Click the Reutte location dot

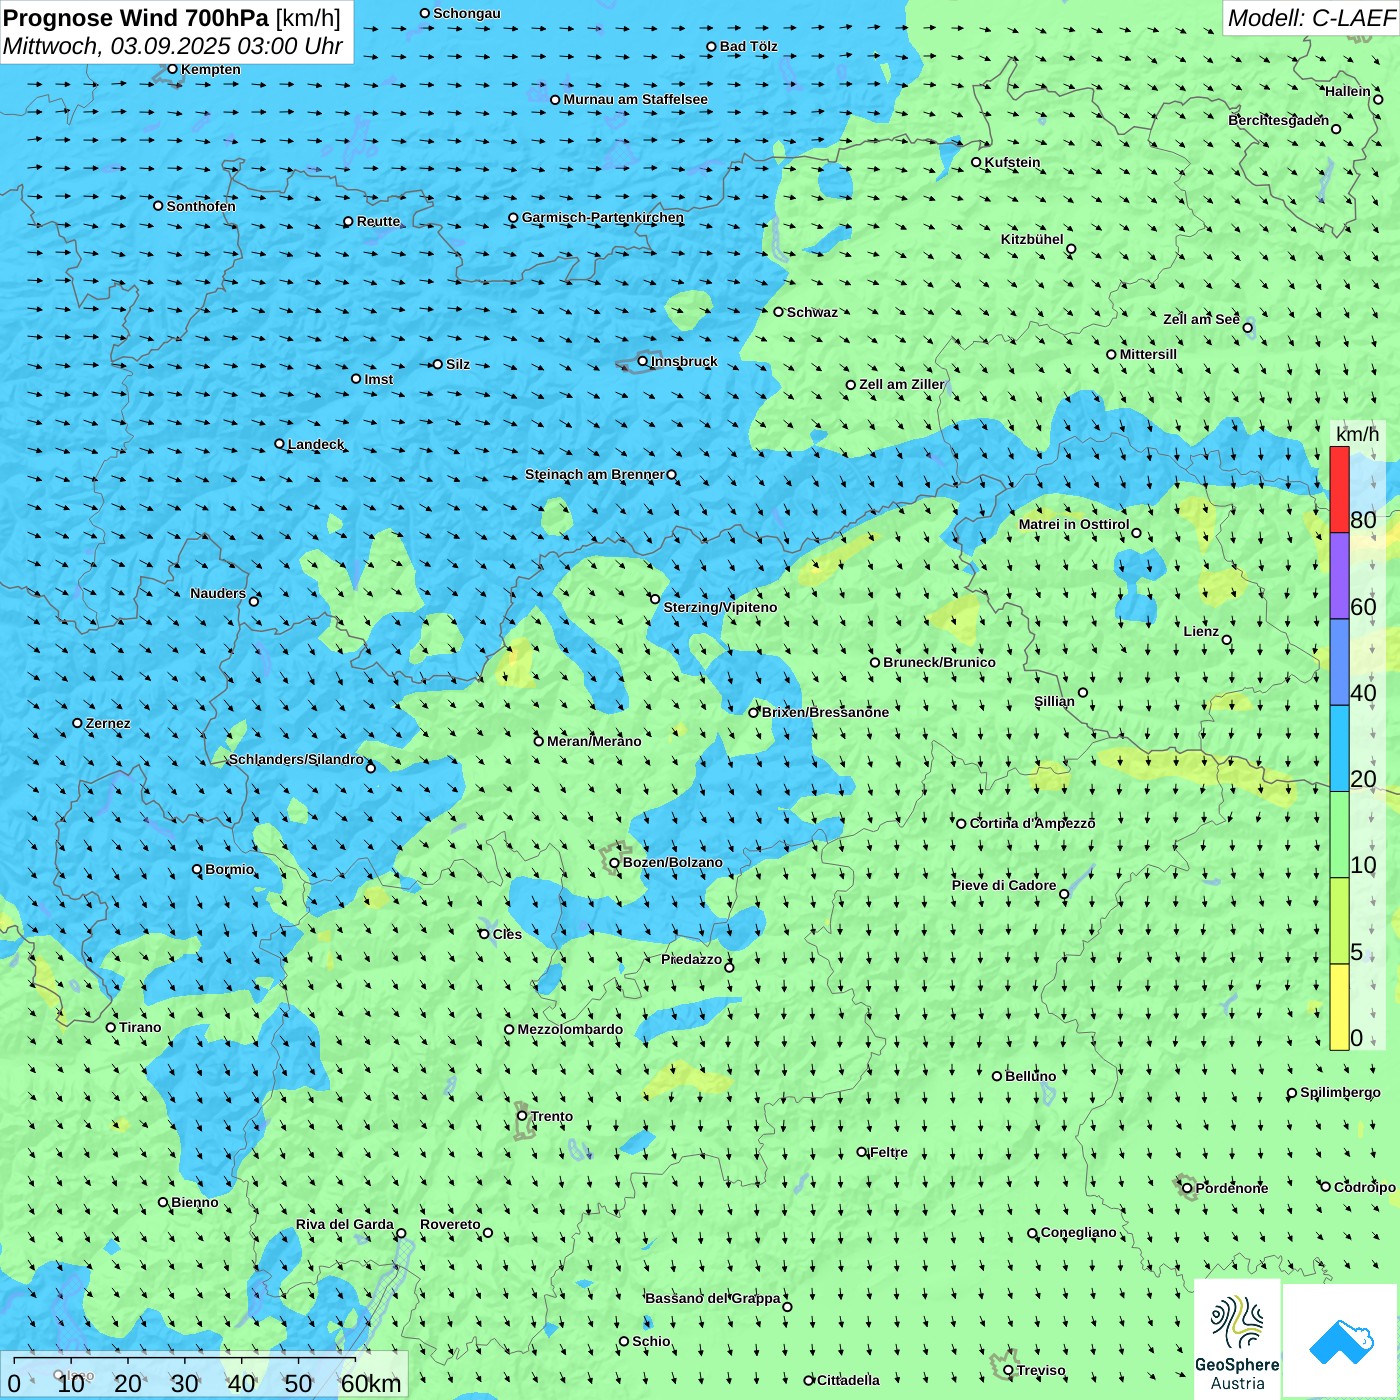tap(348, 222)
